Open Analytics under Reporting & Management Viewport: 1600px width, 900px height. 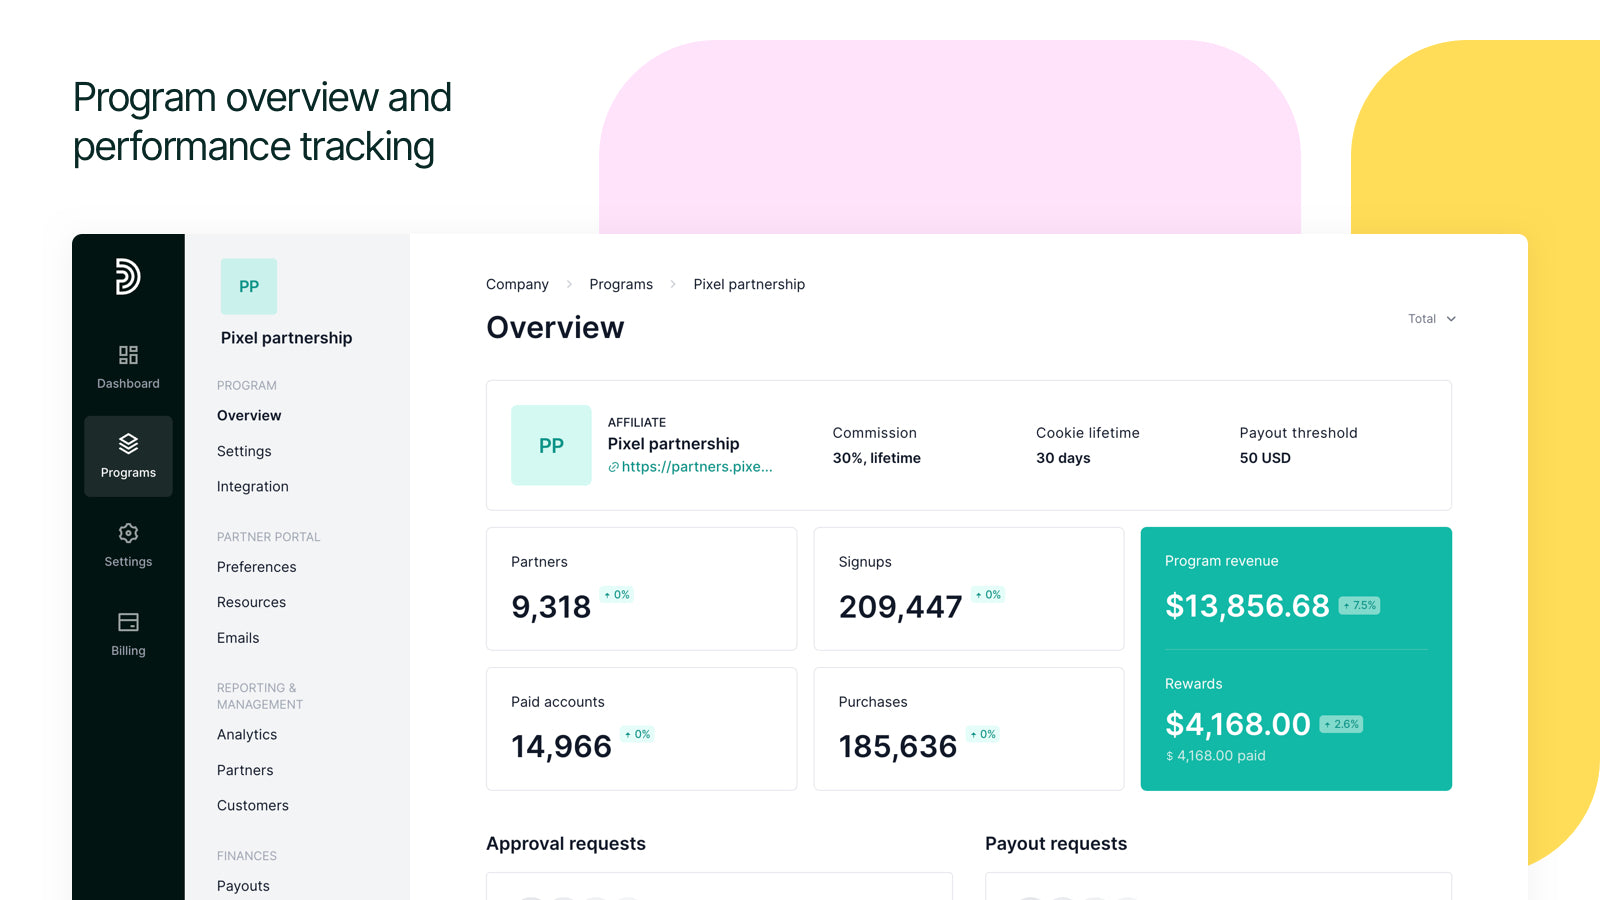[246, 734]
